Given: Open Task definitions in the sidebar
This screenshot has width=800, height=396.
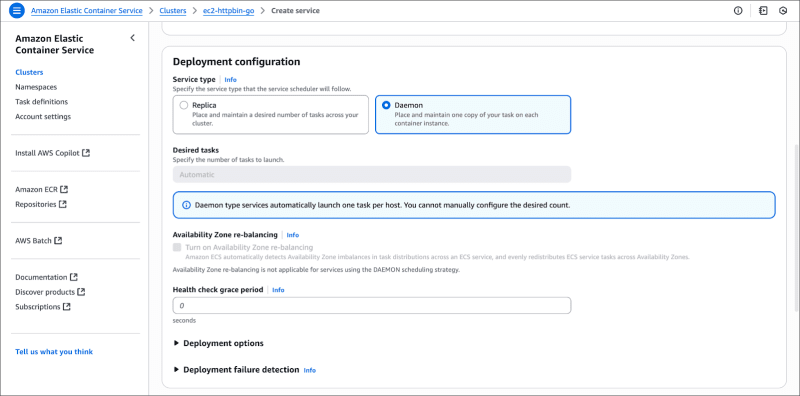Looking at the screenshot, I should pyautogui.click(x=41, y=102).
